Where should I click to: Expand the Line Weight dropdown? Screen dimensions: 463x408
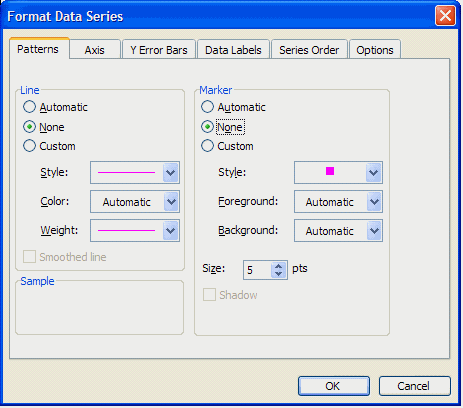point(135,230)
